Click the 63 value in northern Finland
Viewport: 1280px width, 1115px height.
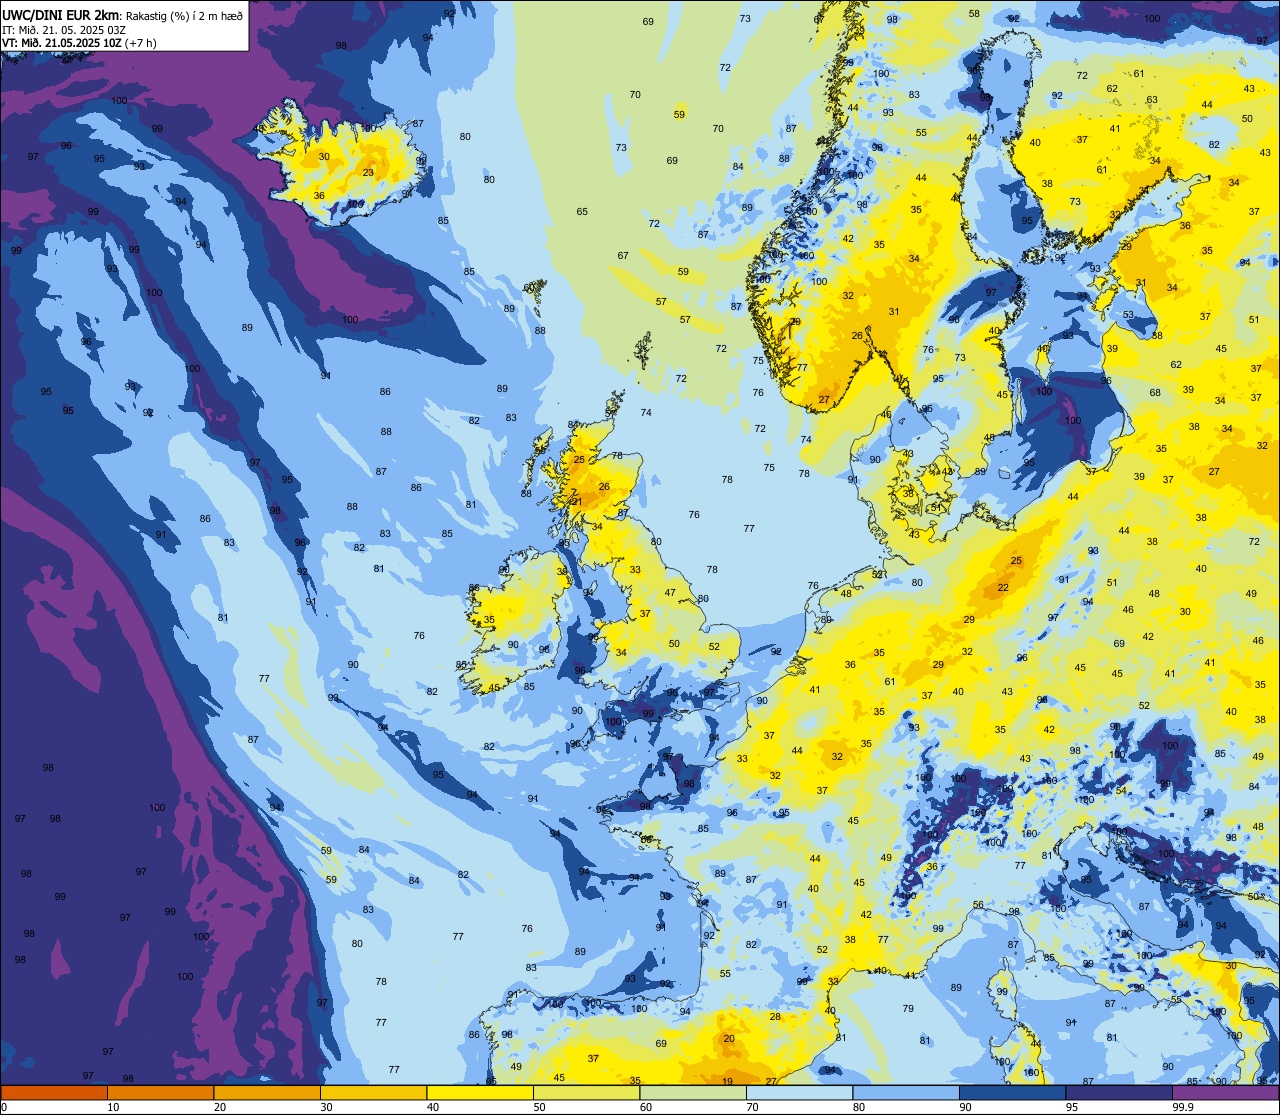pos(1152,100)
